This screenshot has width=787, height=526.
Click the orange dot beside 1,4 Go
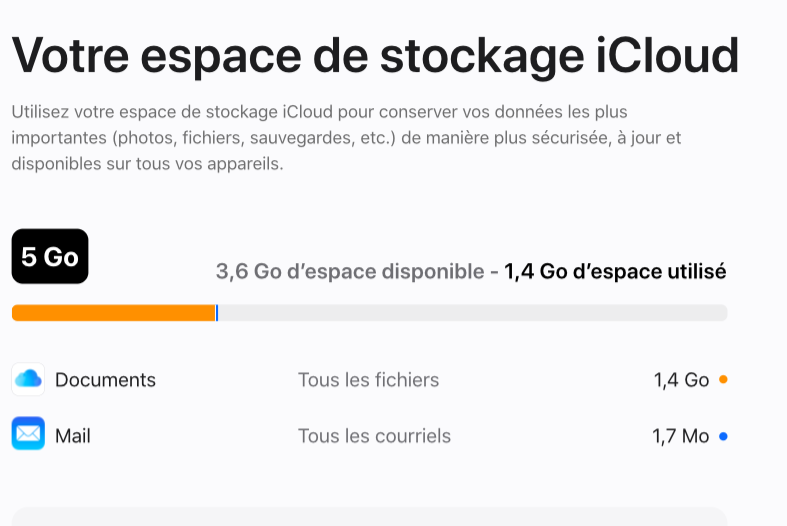723,380
